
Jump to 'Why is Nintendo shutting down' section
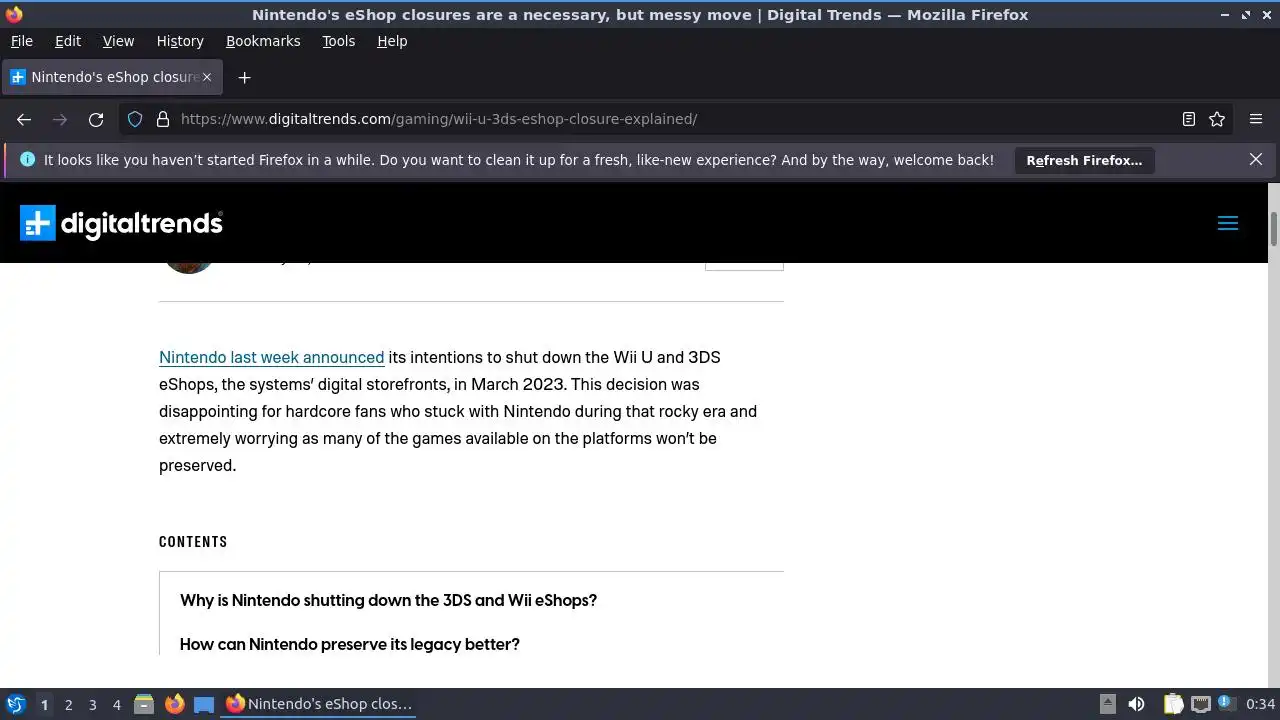[388, 600]
